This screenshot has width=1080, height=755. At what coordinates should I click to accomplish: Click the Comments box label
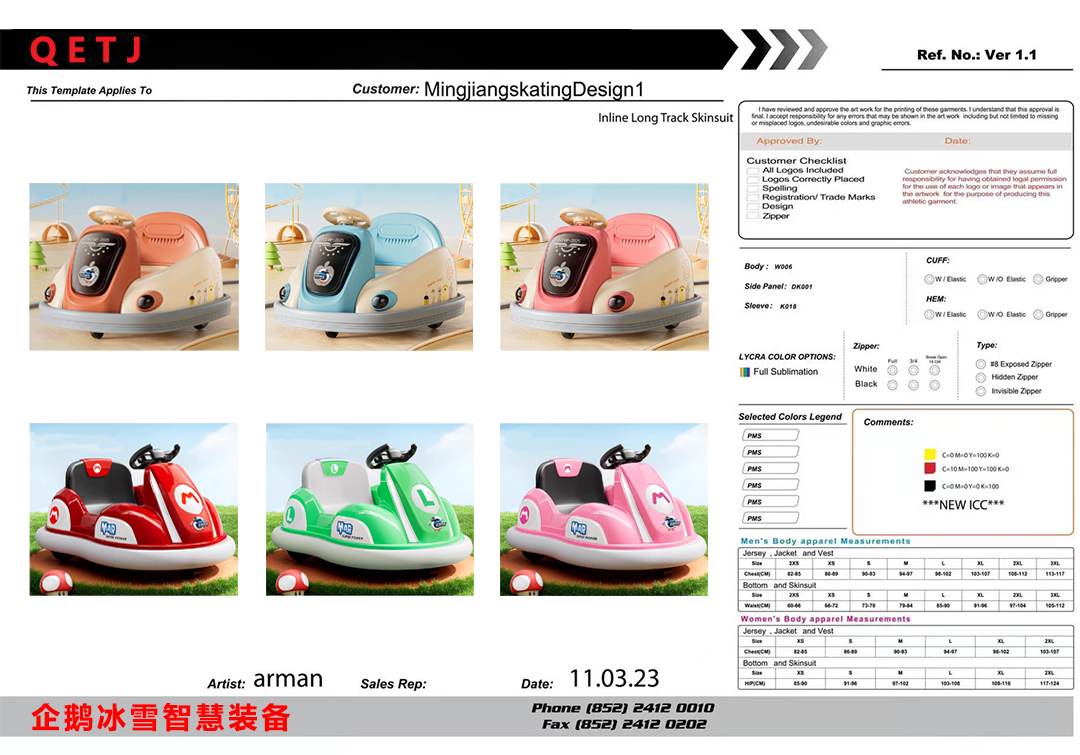(889, 422)
